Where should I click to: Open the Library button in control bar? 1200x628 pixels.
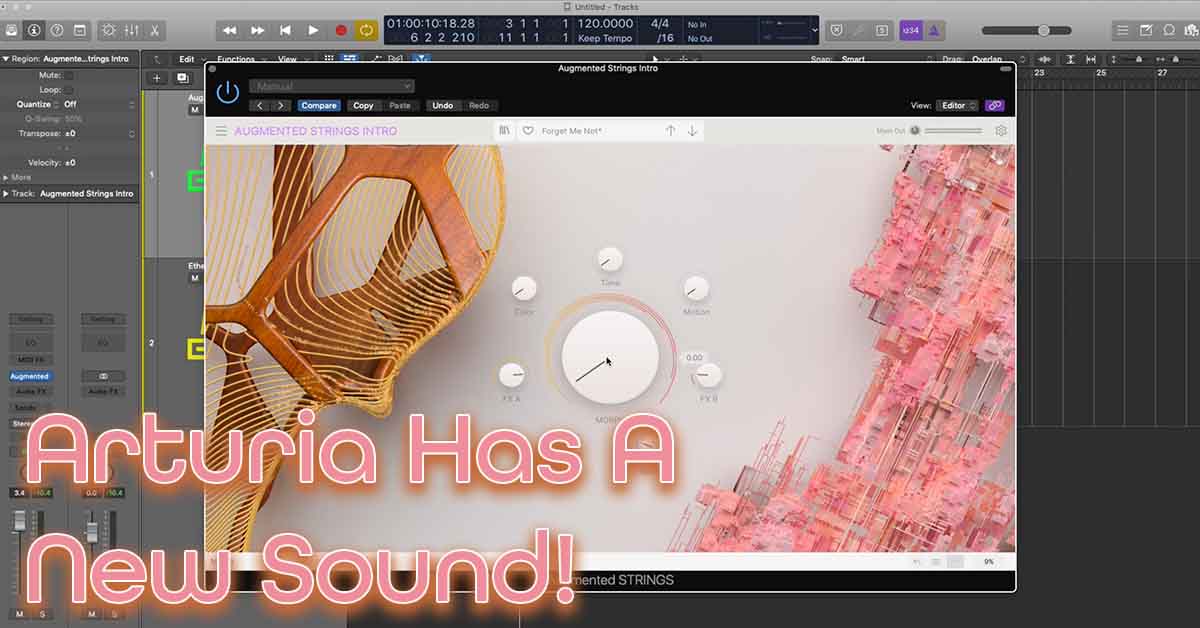11,31
